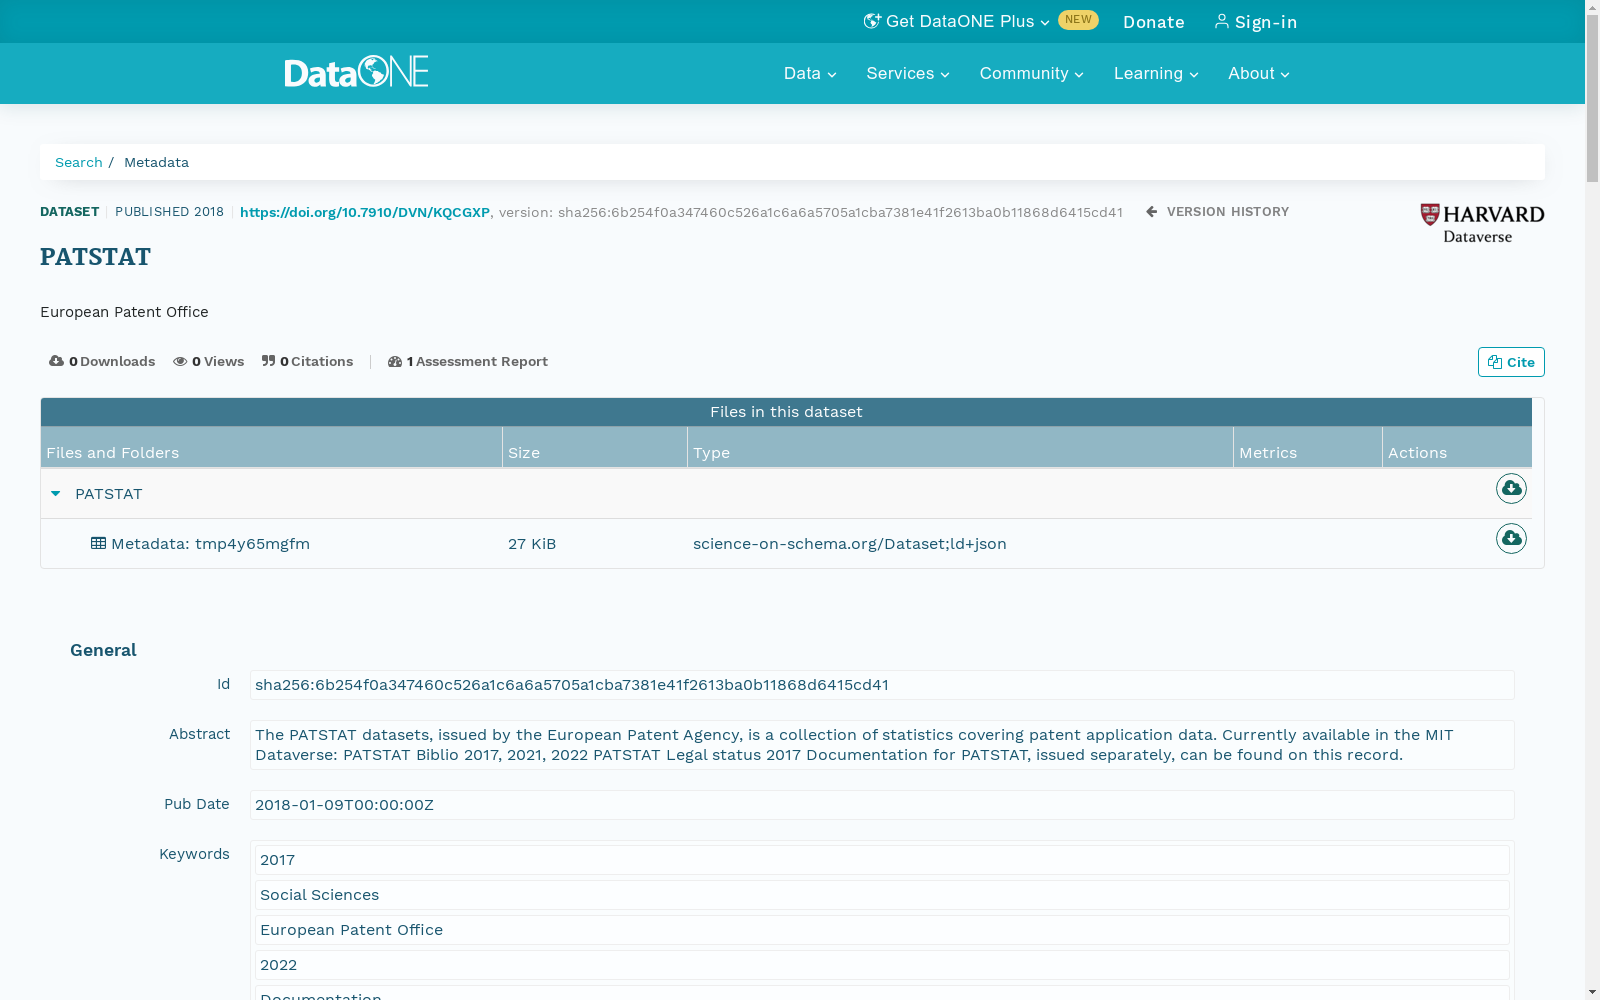Collapse the PATSTAT folder row

56,493
